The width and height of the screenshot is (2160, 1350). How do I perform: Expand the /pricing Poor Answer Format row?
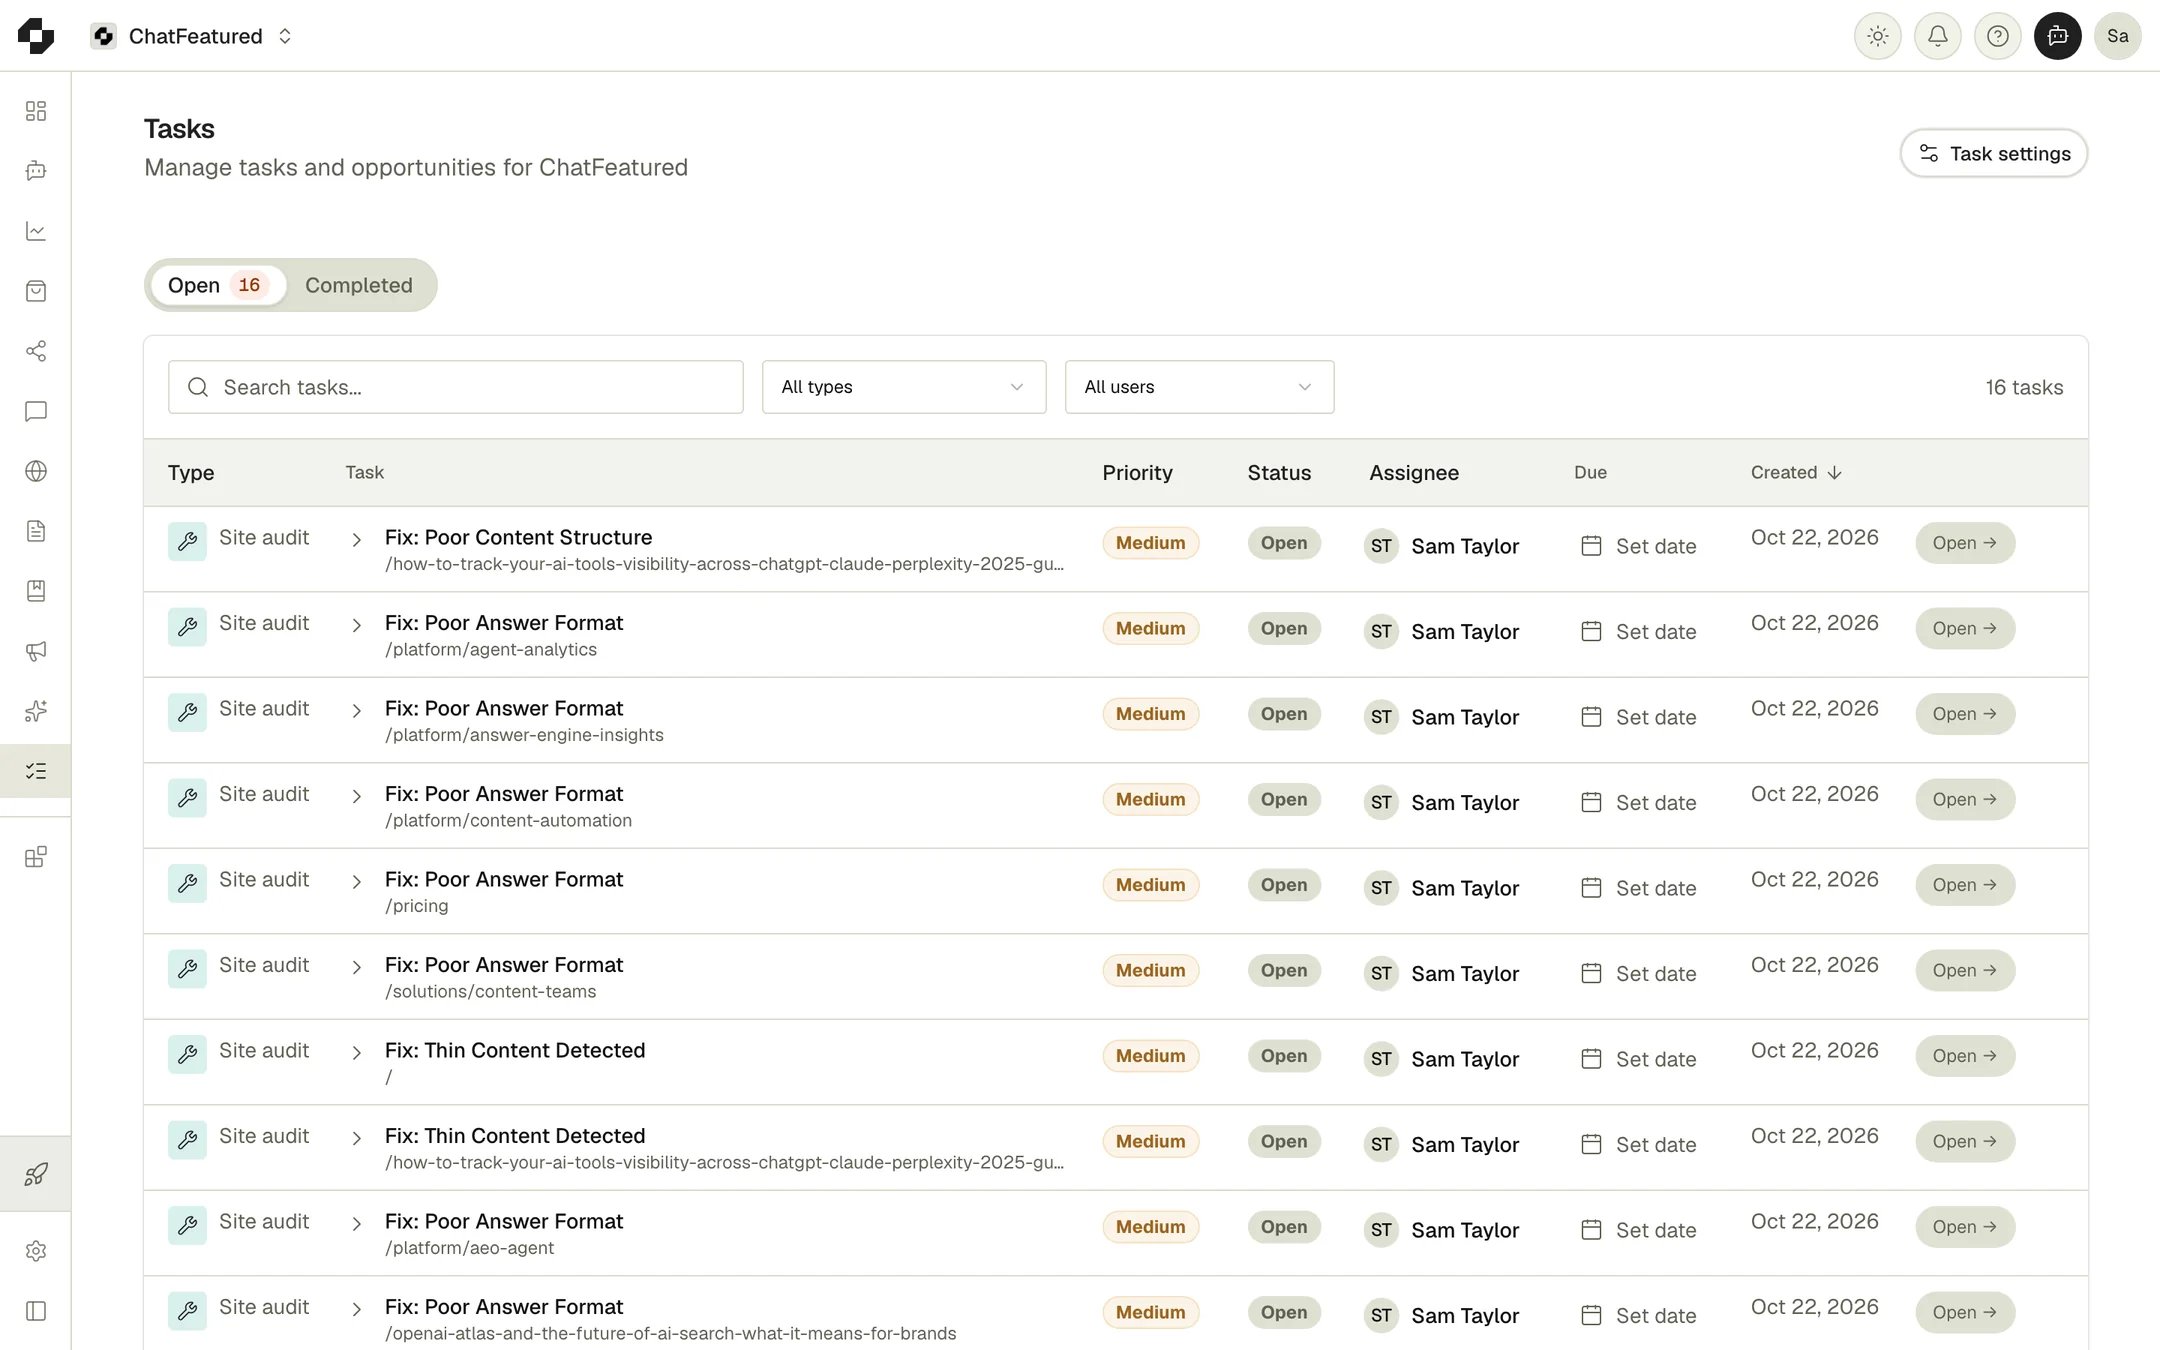(356, 882)
